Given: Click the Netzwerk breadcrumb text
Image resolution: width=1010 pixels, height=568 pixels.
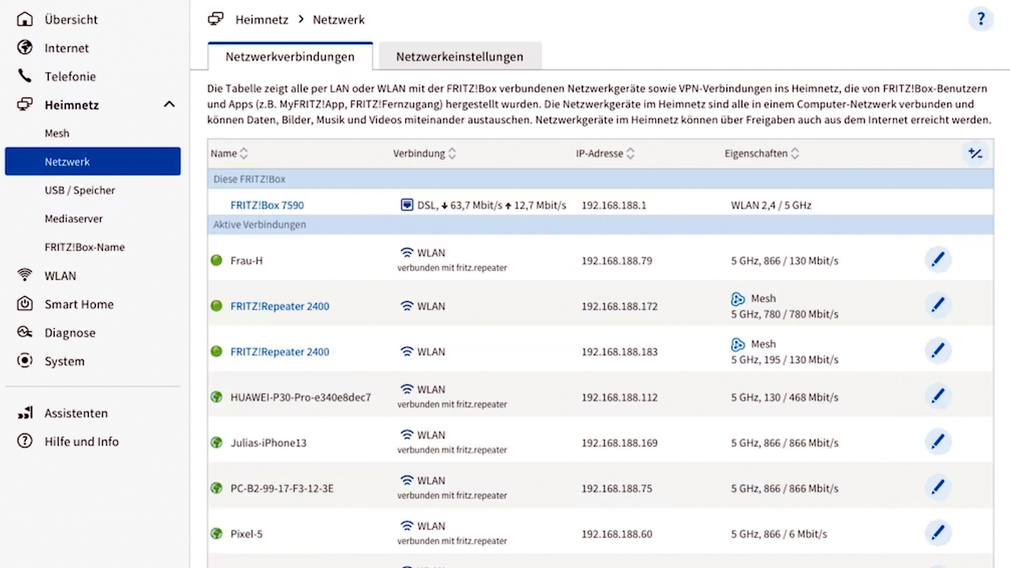Looking at the screenshot, I should [x=339, y=19].
